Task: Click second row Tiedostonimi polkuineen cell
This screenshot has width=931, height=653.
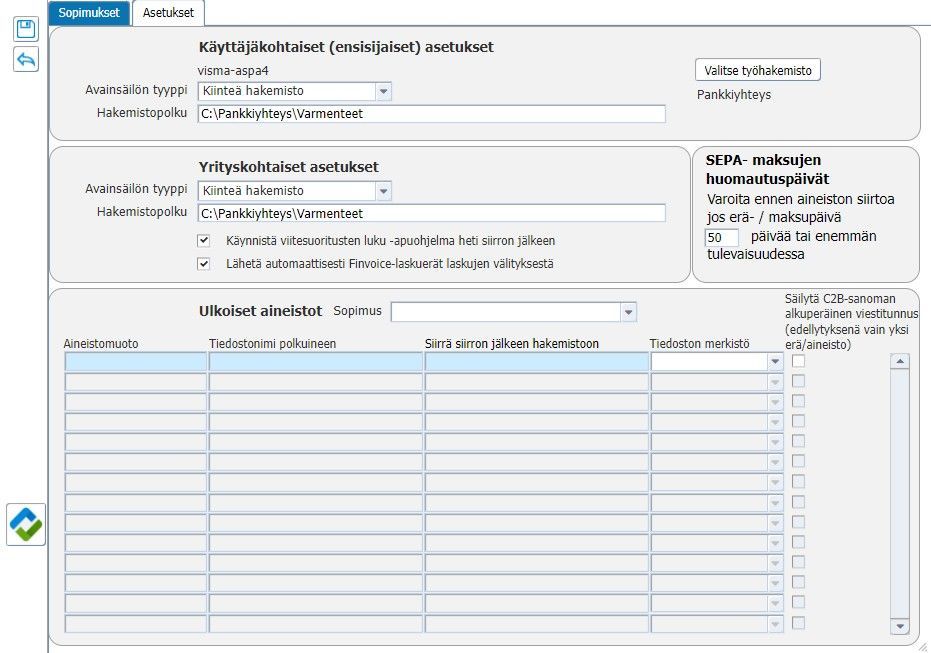Action: point(315,382)
